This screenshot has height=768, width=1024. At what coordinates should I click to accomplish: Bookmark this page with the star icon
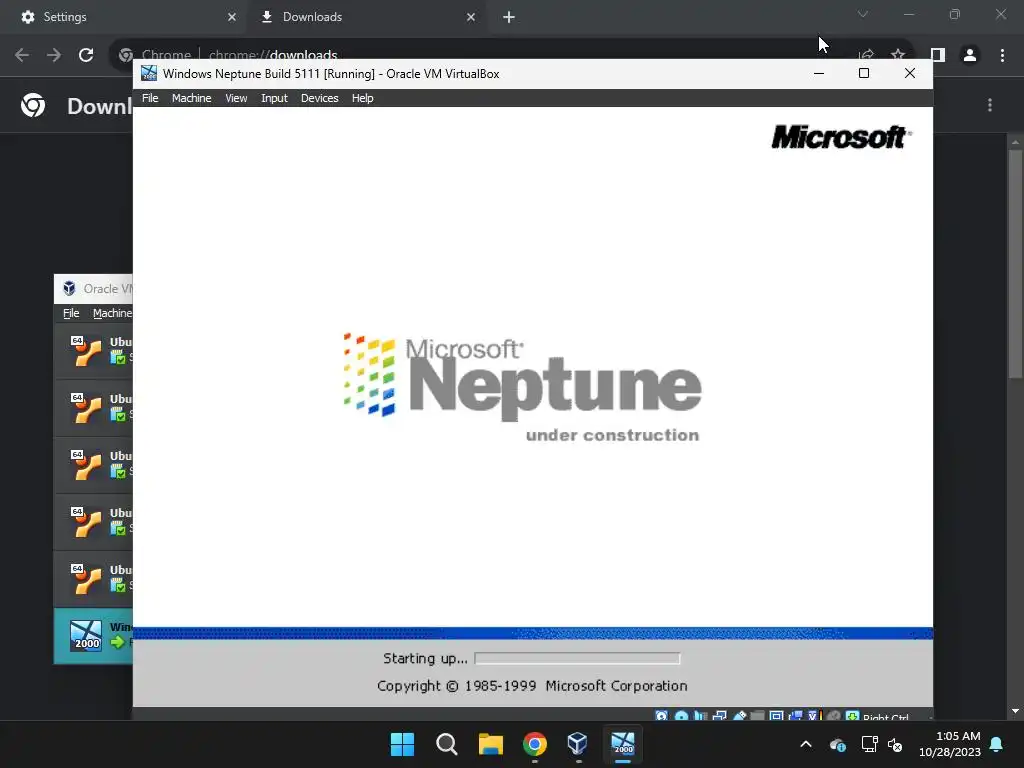[x=898, y=55]
